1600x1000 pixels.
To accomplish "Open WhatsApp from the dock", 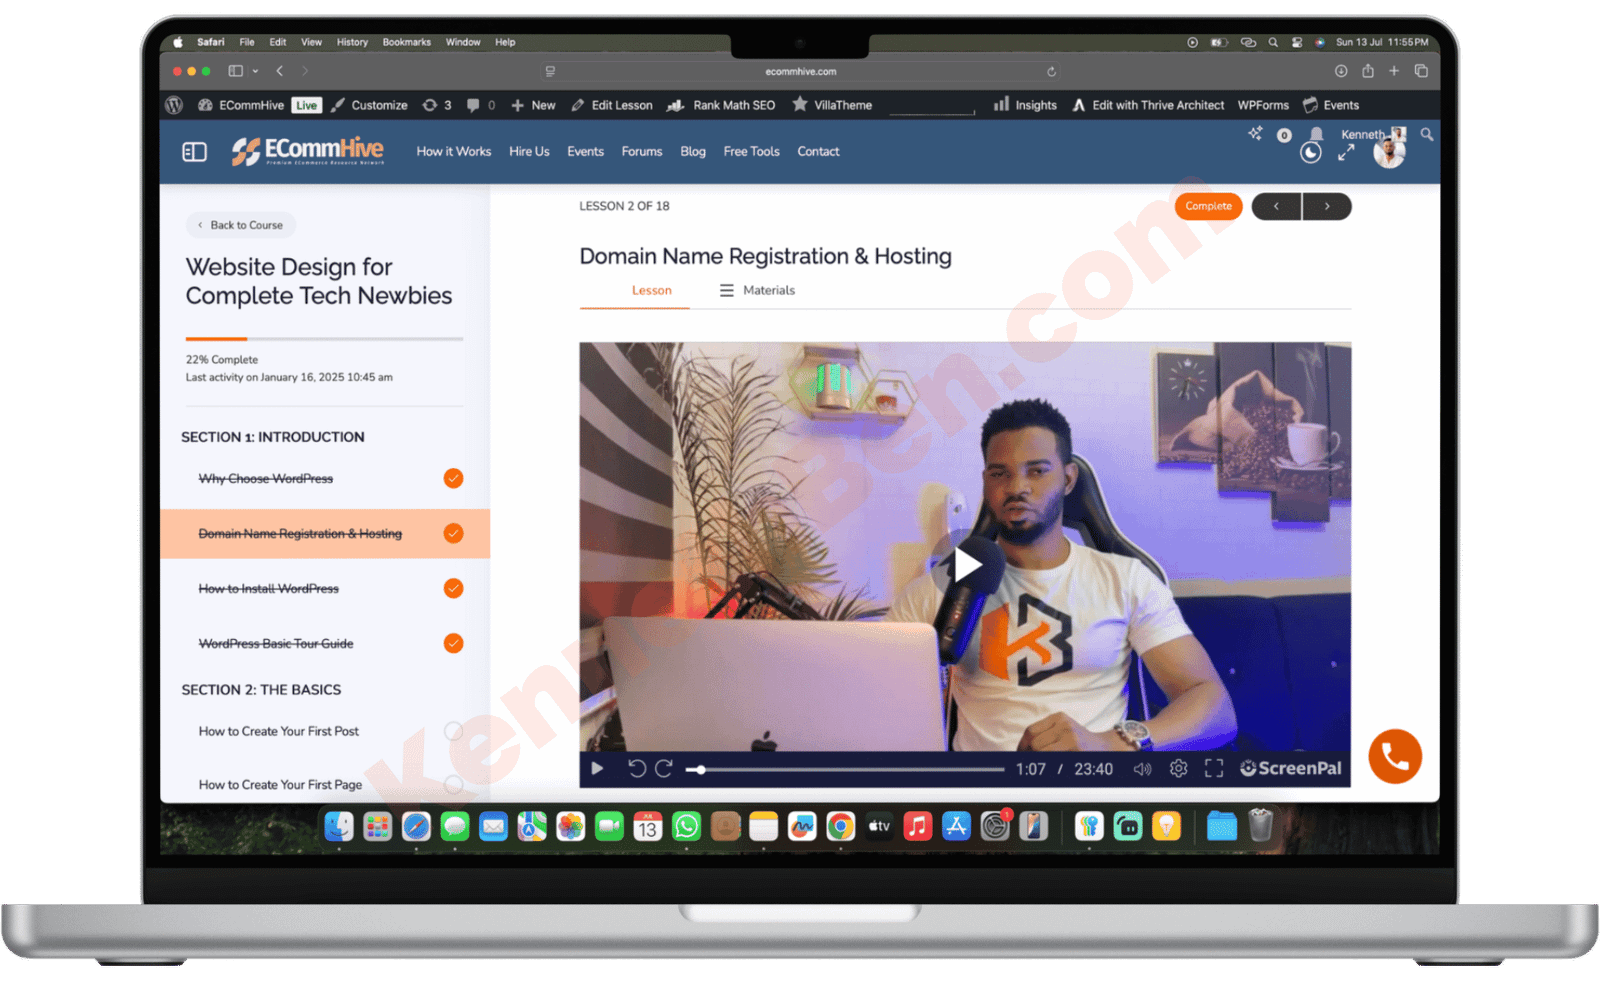I will coord(686,826).
